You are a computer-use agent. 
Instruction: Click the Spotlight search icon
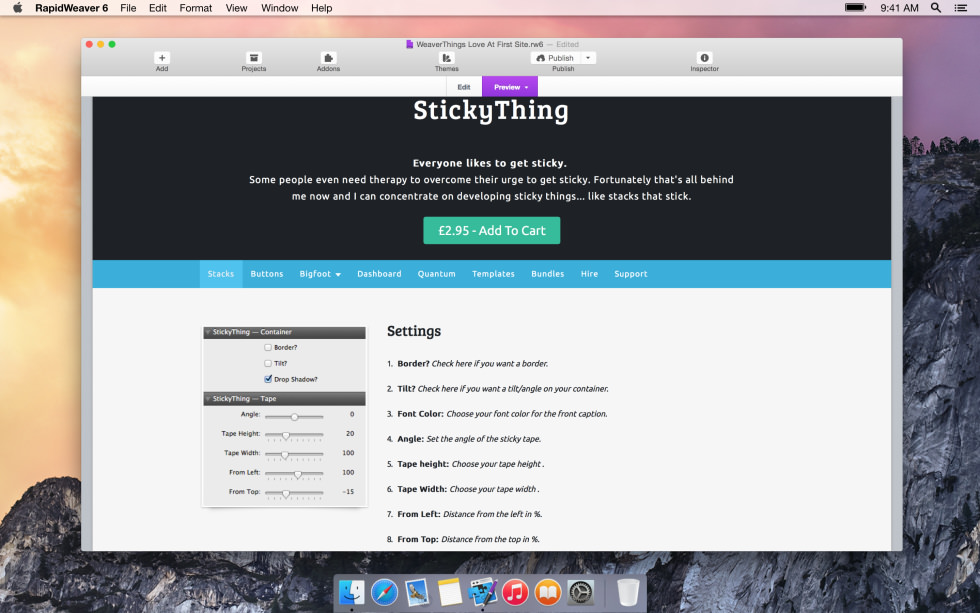[x=936, y=7]
